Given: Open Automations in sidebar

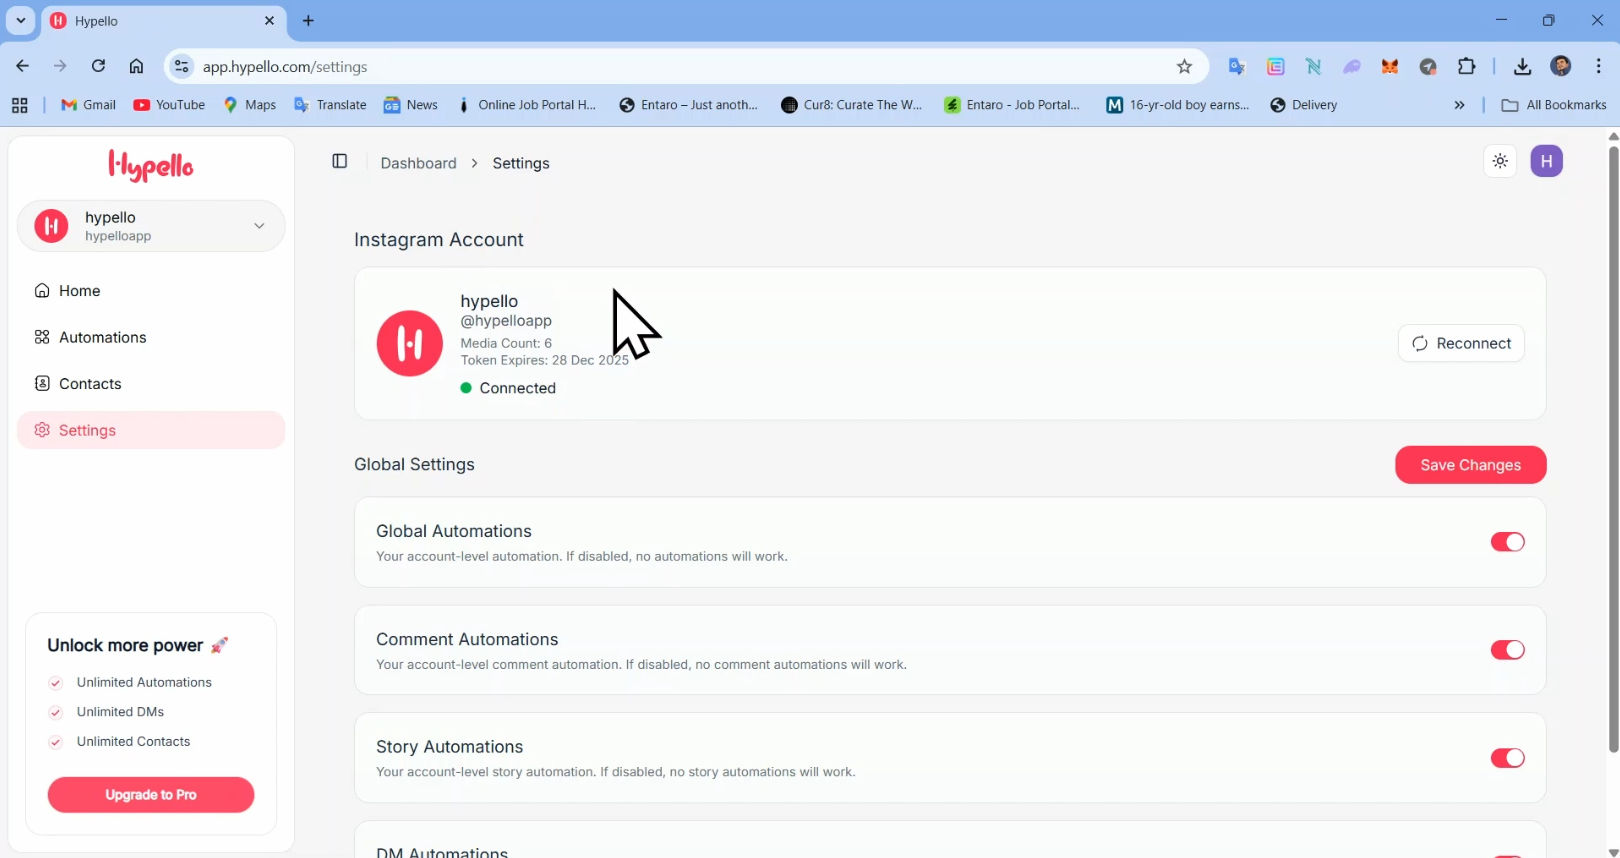Looking at the screenshot, I should 151,337.
